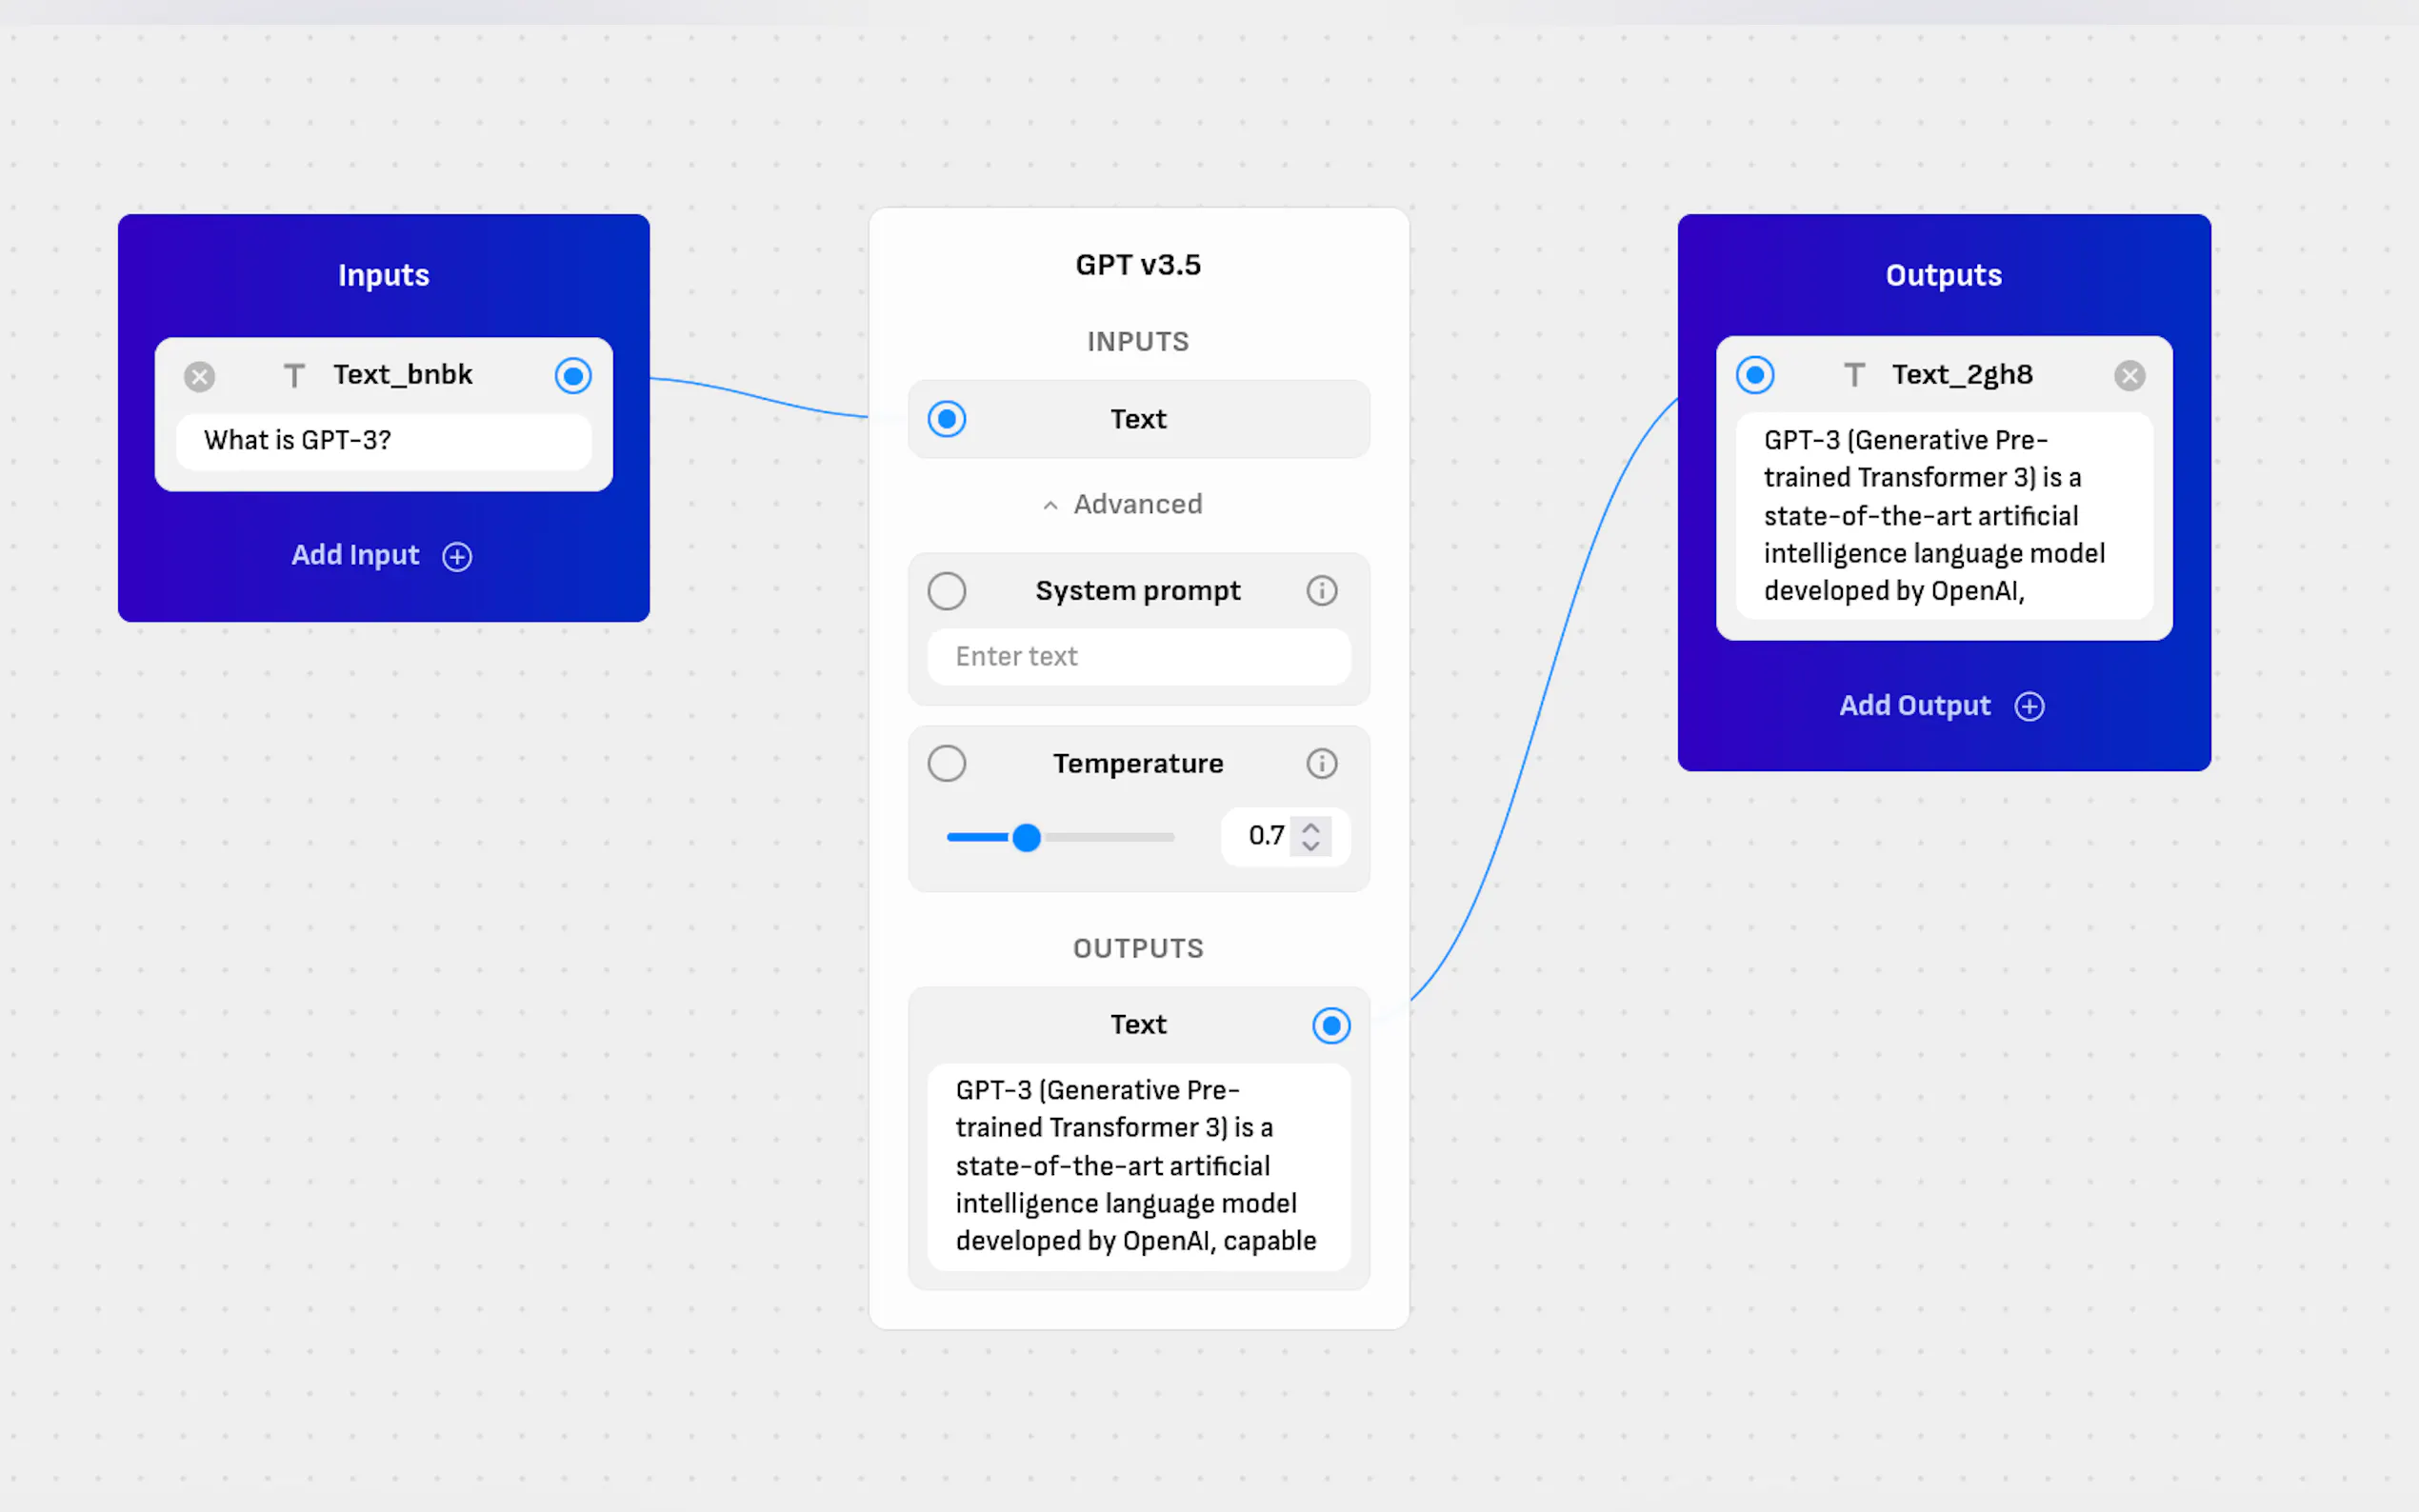The height and width of the screenshot is (1512, 2419).
Task: Select the GPT Text input connector radio
Action: (946, 419)
